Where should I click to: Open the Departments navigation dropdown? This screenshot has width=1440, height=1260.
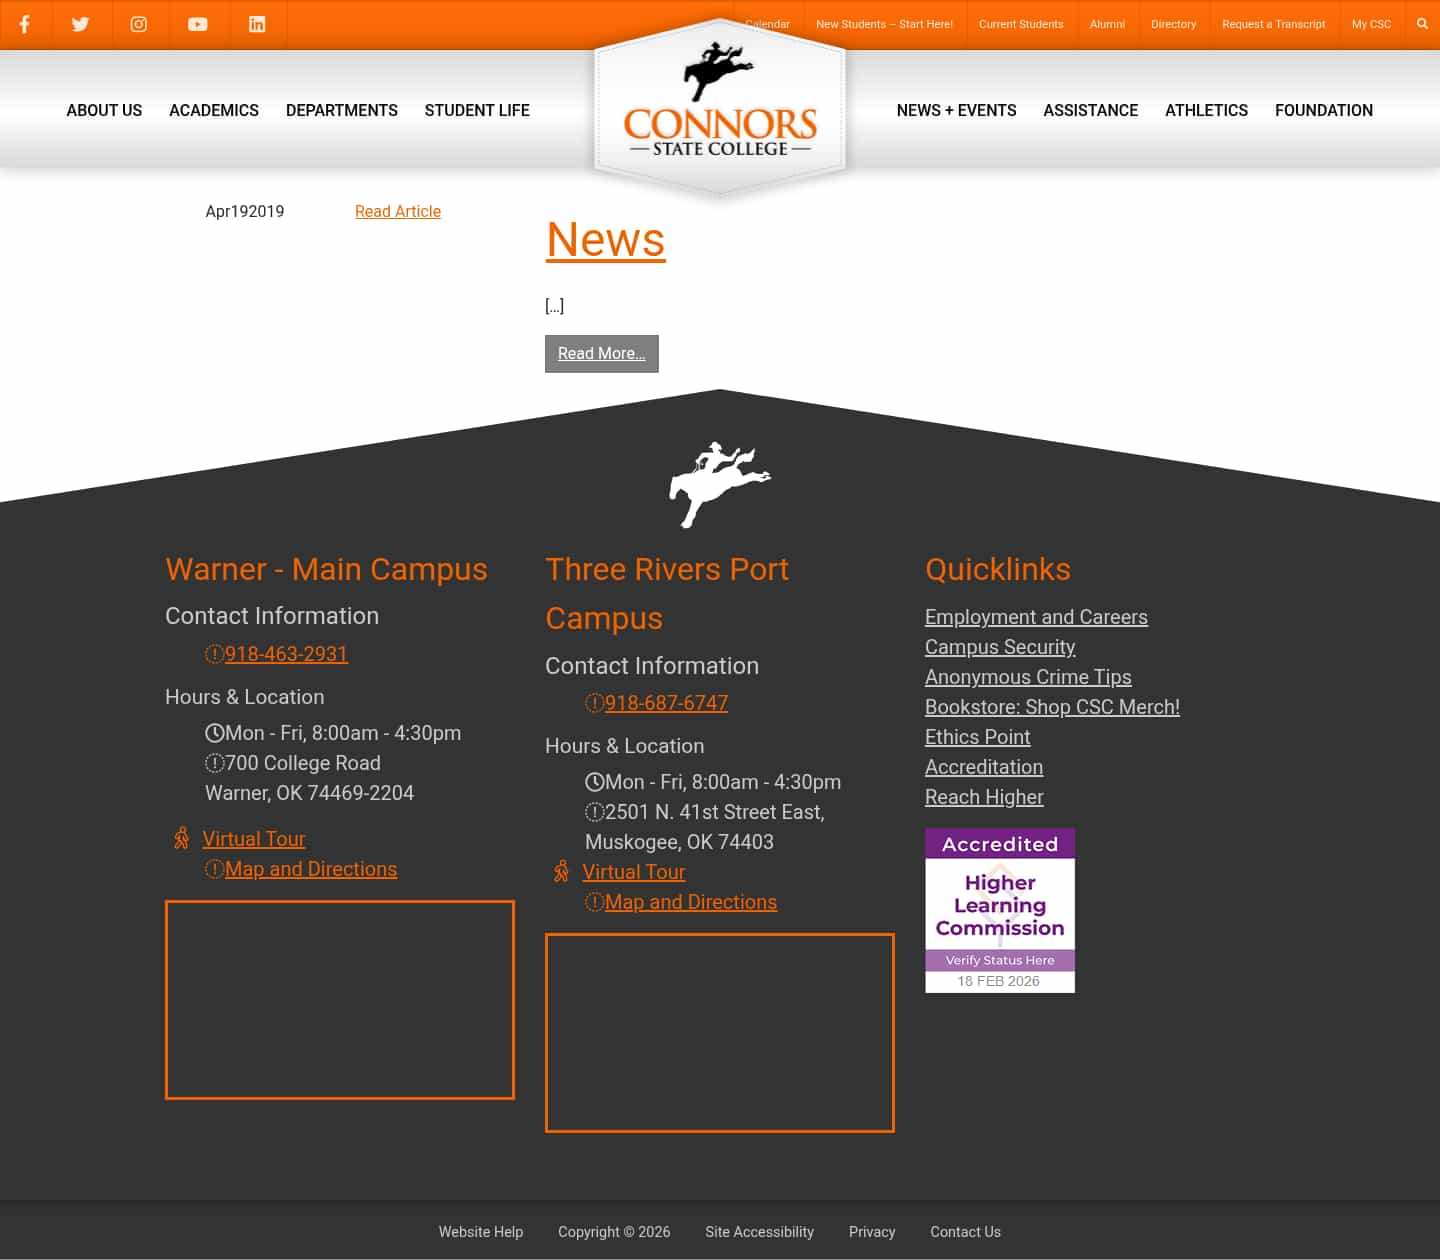[x=341, y=111]
